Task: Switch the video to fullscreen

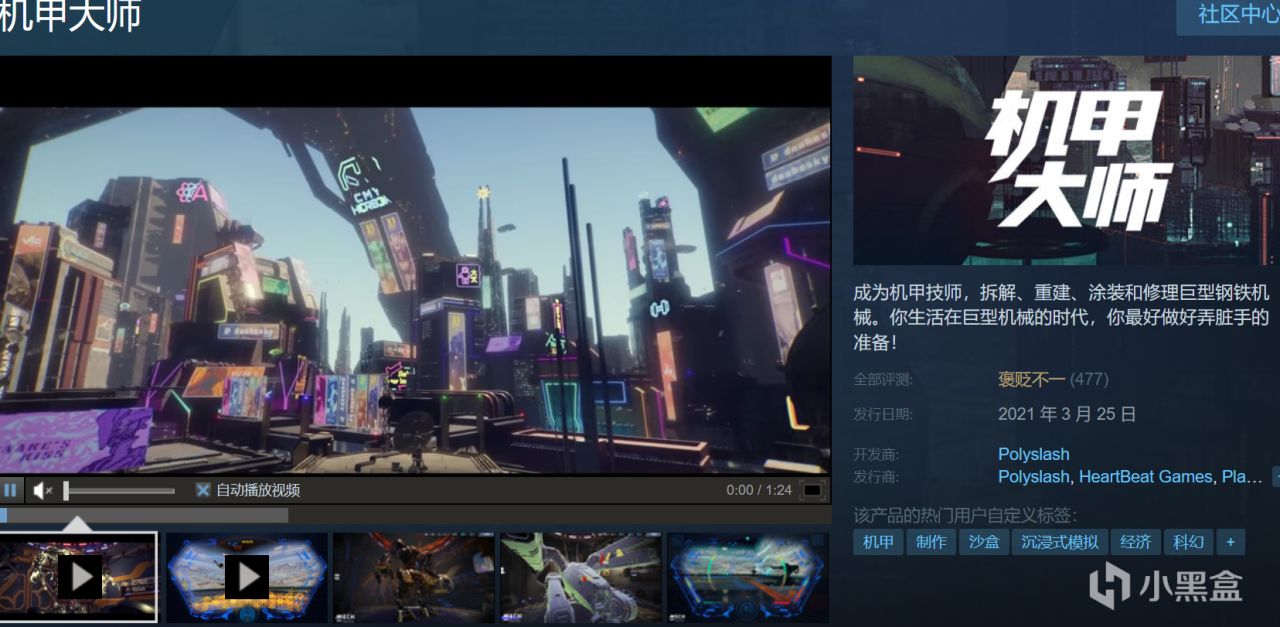Action: [812, 490]
